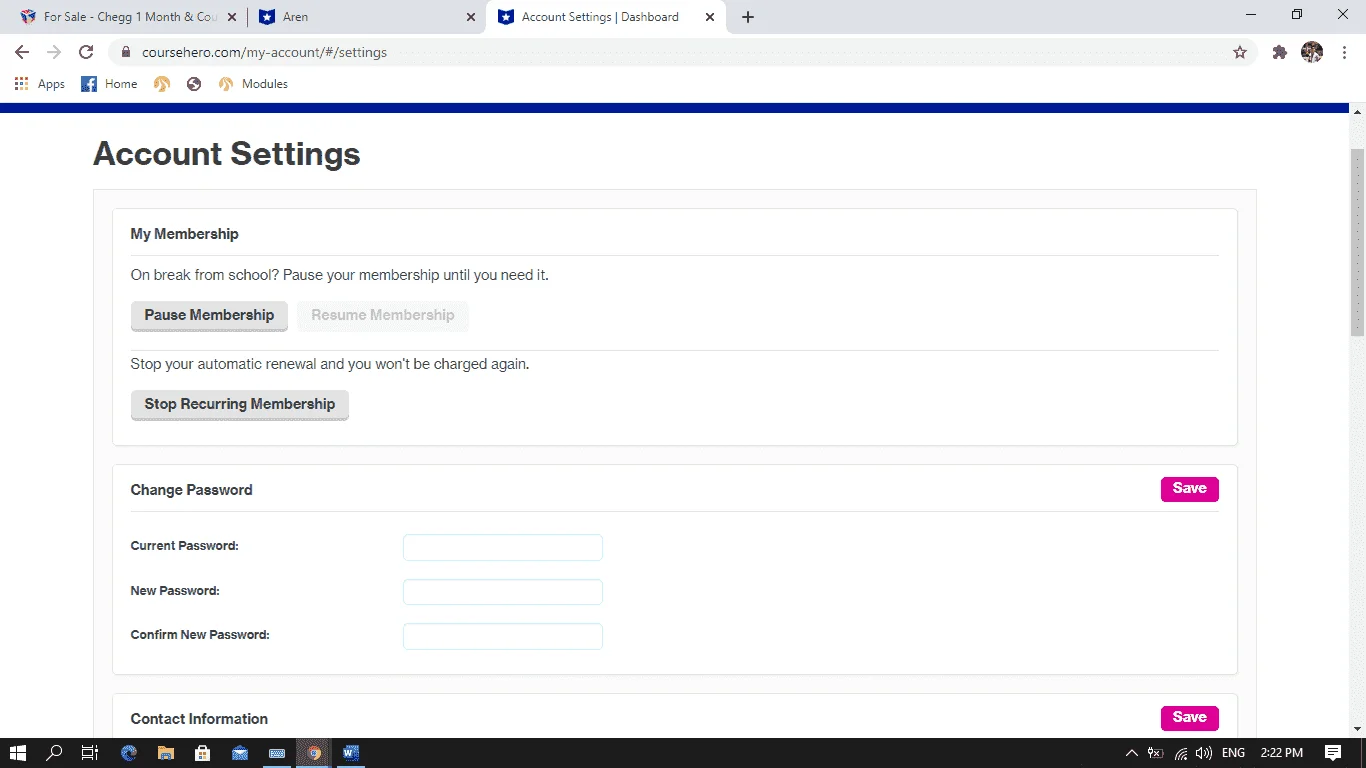Open the Windows Start menu
The image size is (1366, 768).
coord(18,753)
